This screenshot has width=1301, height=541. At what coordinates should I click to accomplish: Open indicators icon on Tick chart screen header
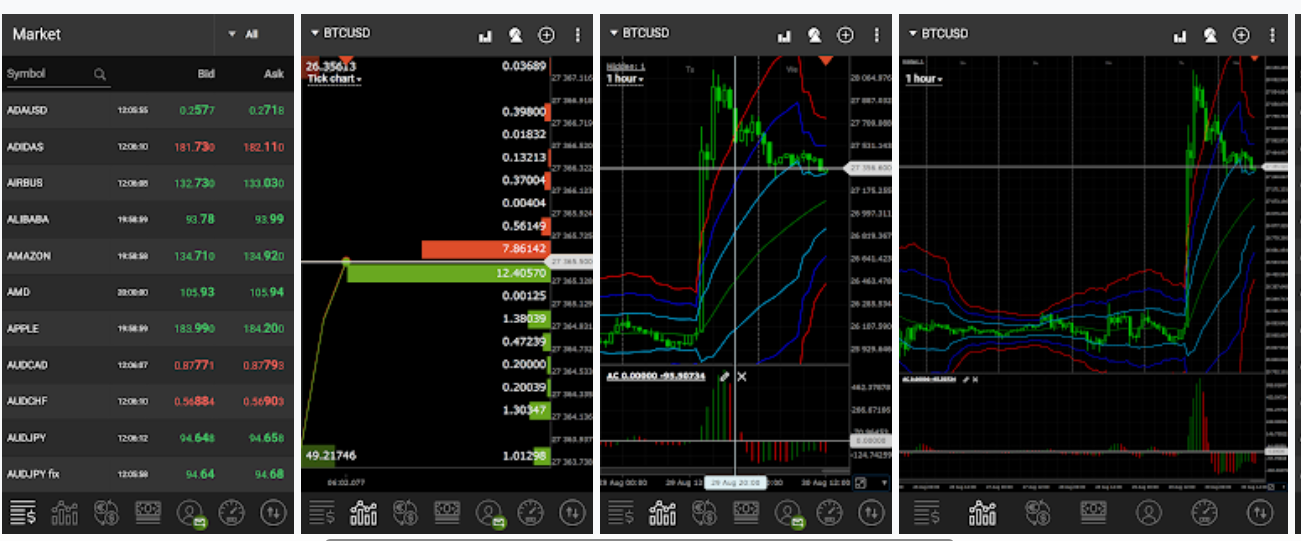click(516, 35)
